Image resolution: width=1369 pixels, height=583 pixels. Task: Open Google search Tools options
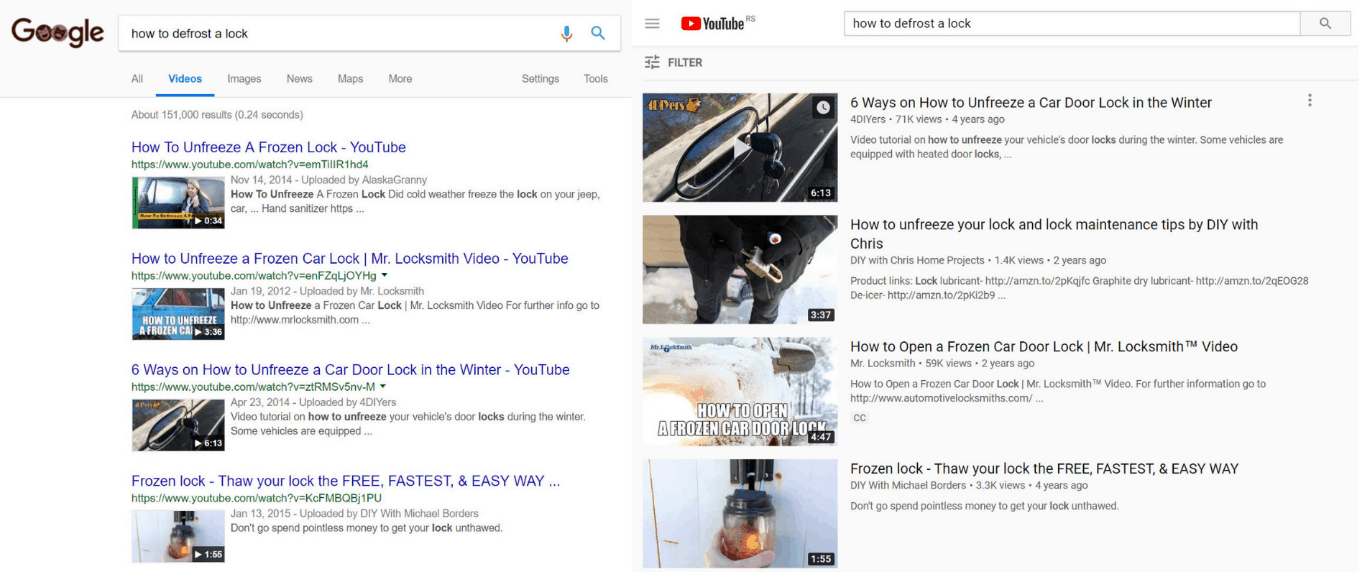pyautogui.click(x=596, y=79)
